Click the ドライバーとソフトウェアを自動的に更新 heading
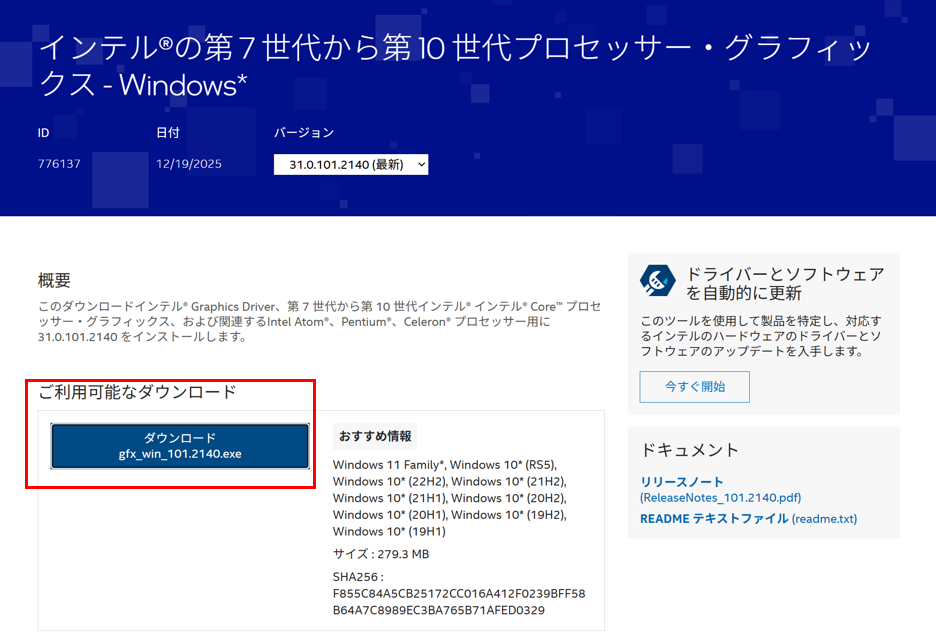Viewport: 936px width, 636px height. (x=785, y=284)
